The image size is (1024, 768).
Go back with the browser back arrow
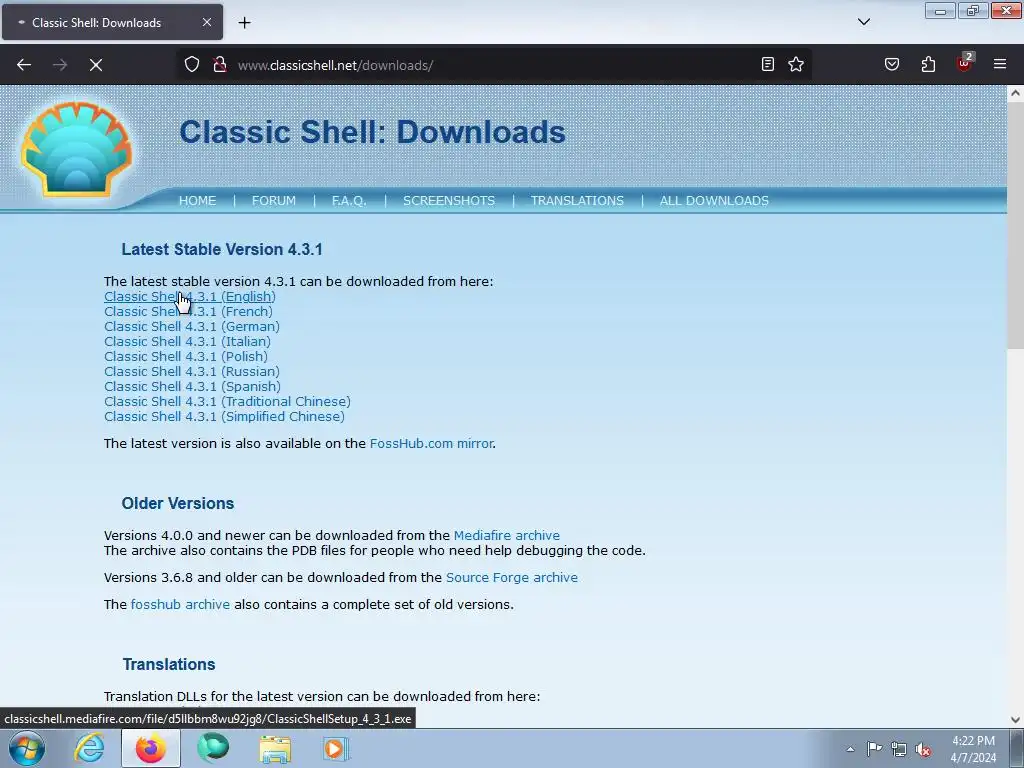(x=24, y=65)
